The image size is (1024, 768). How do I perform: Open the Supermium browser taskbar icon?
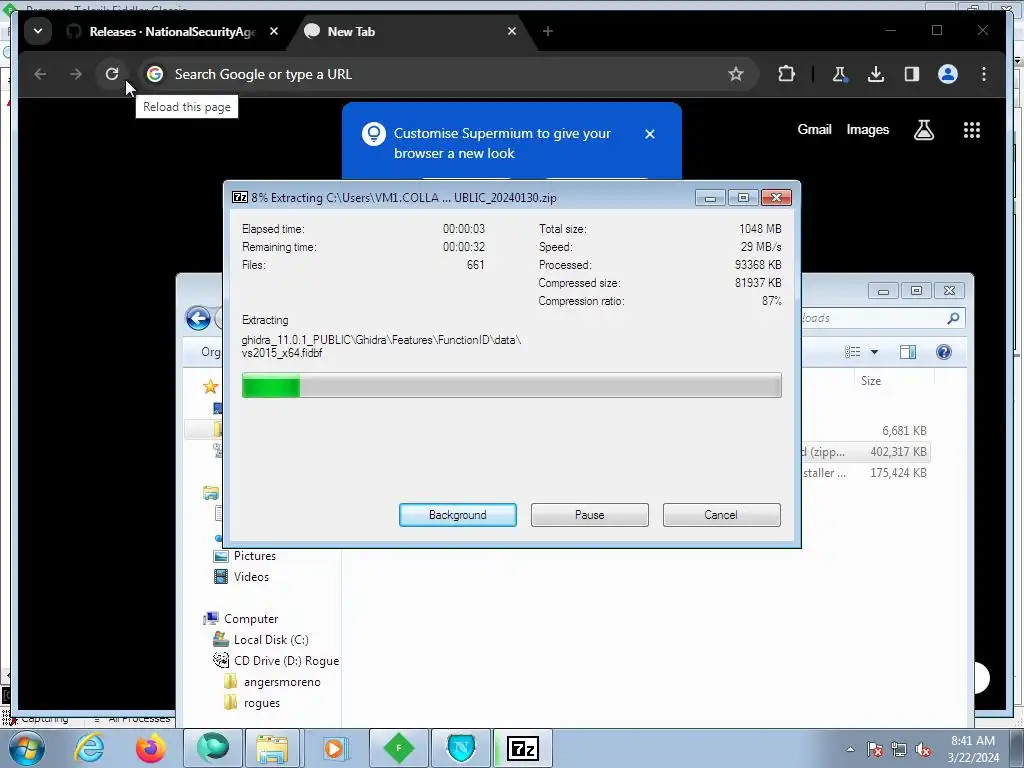click(x=213, y=748)
